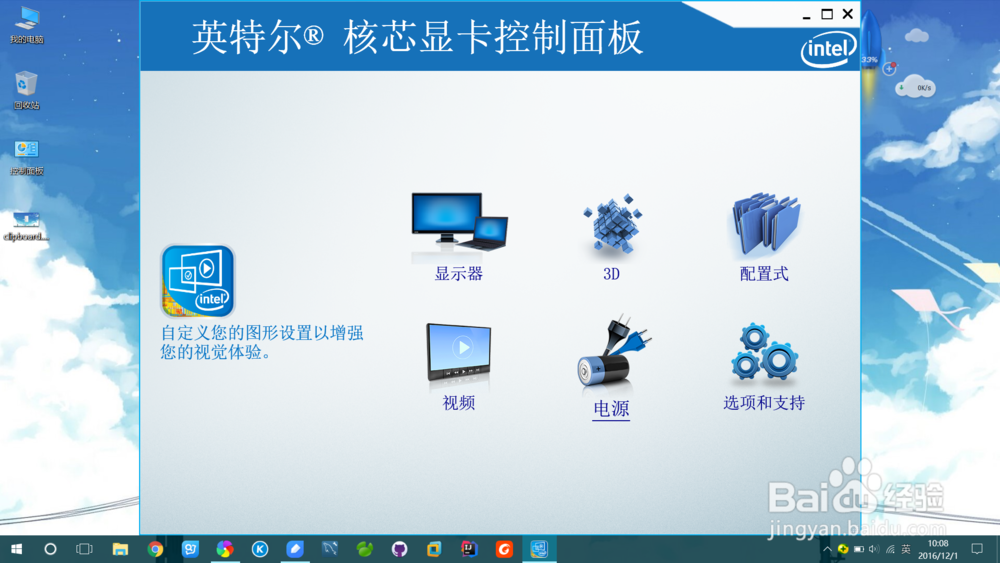This screenshot has height=563, width=1000.
Task: Switch input language via 英 indicator
Action: (906, 549)
